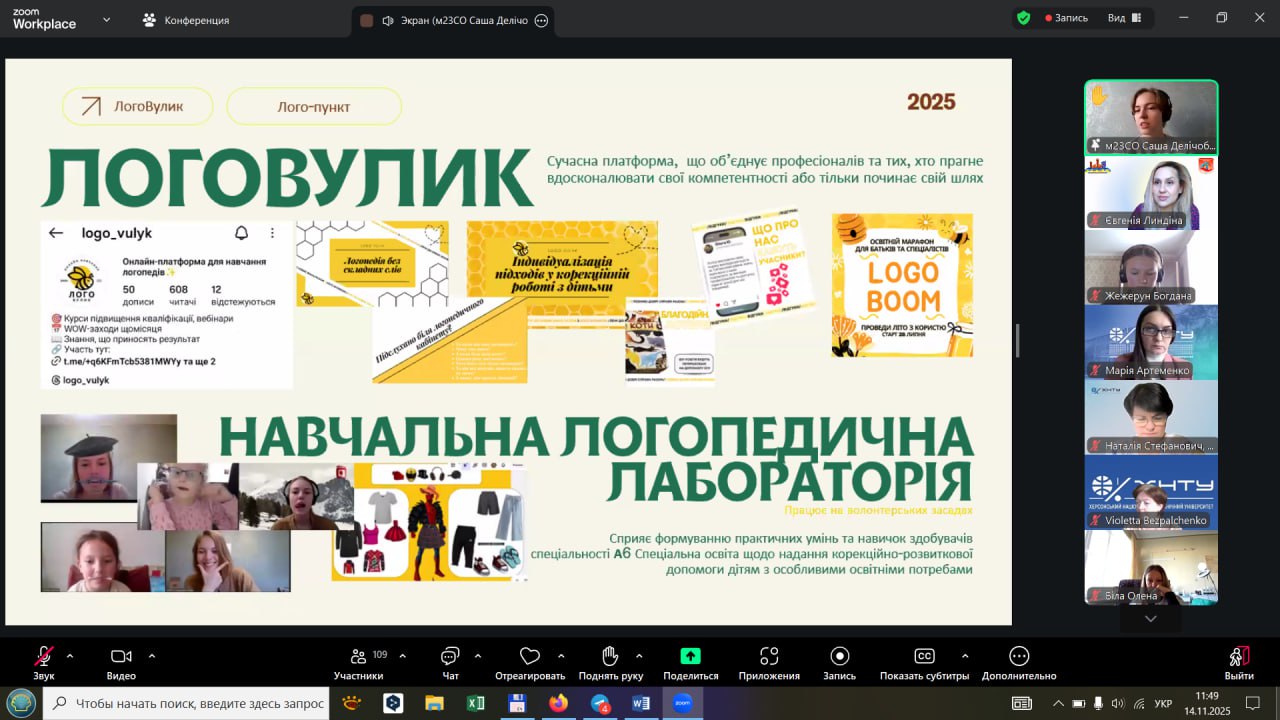Expand video options arrow beside Видео

pos(152,656)
